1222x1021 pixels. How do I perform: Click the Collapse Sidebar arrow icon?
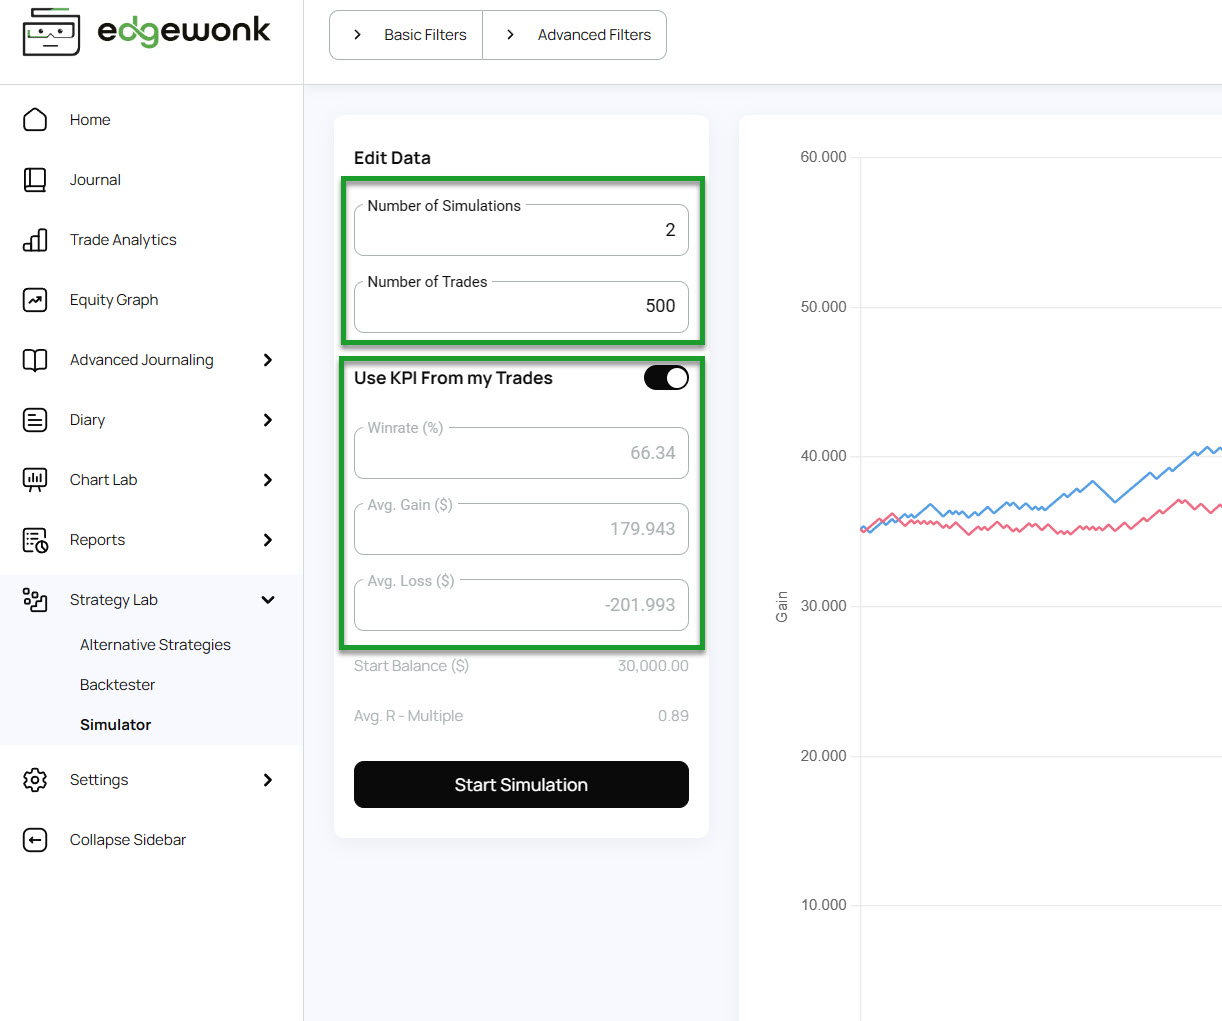pyautogui.click(x=35, y=840)
